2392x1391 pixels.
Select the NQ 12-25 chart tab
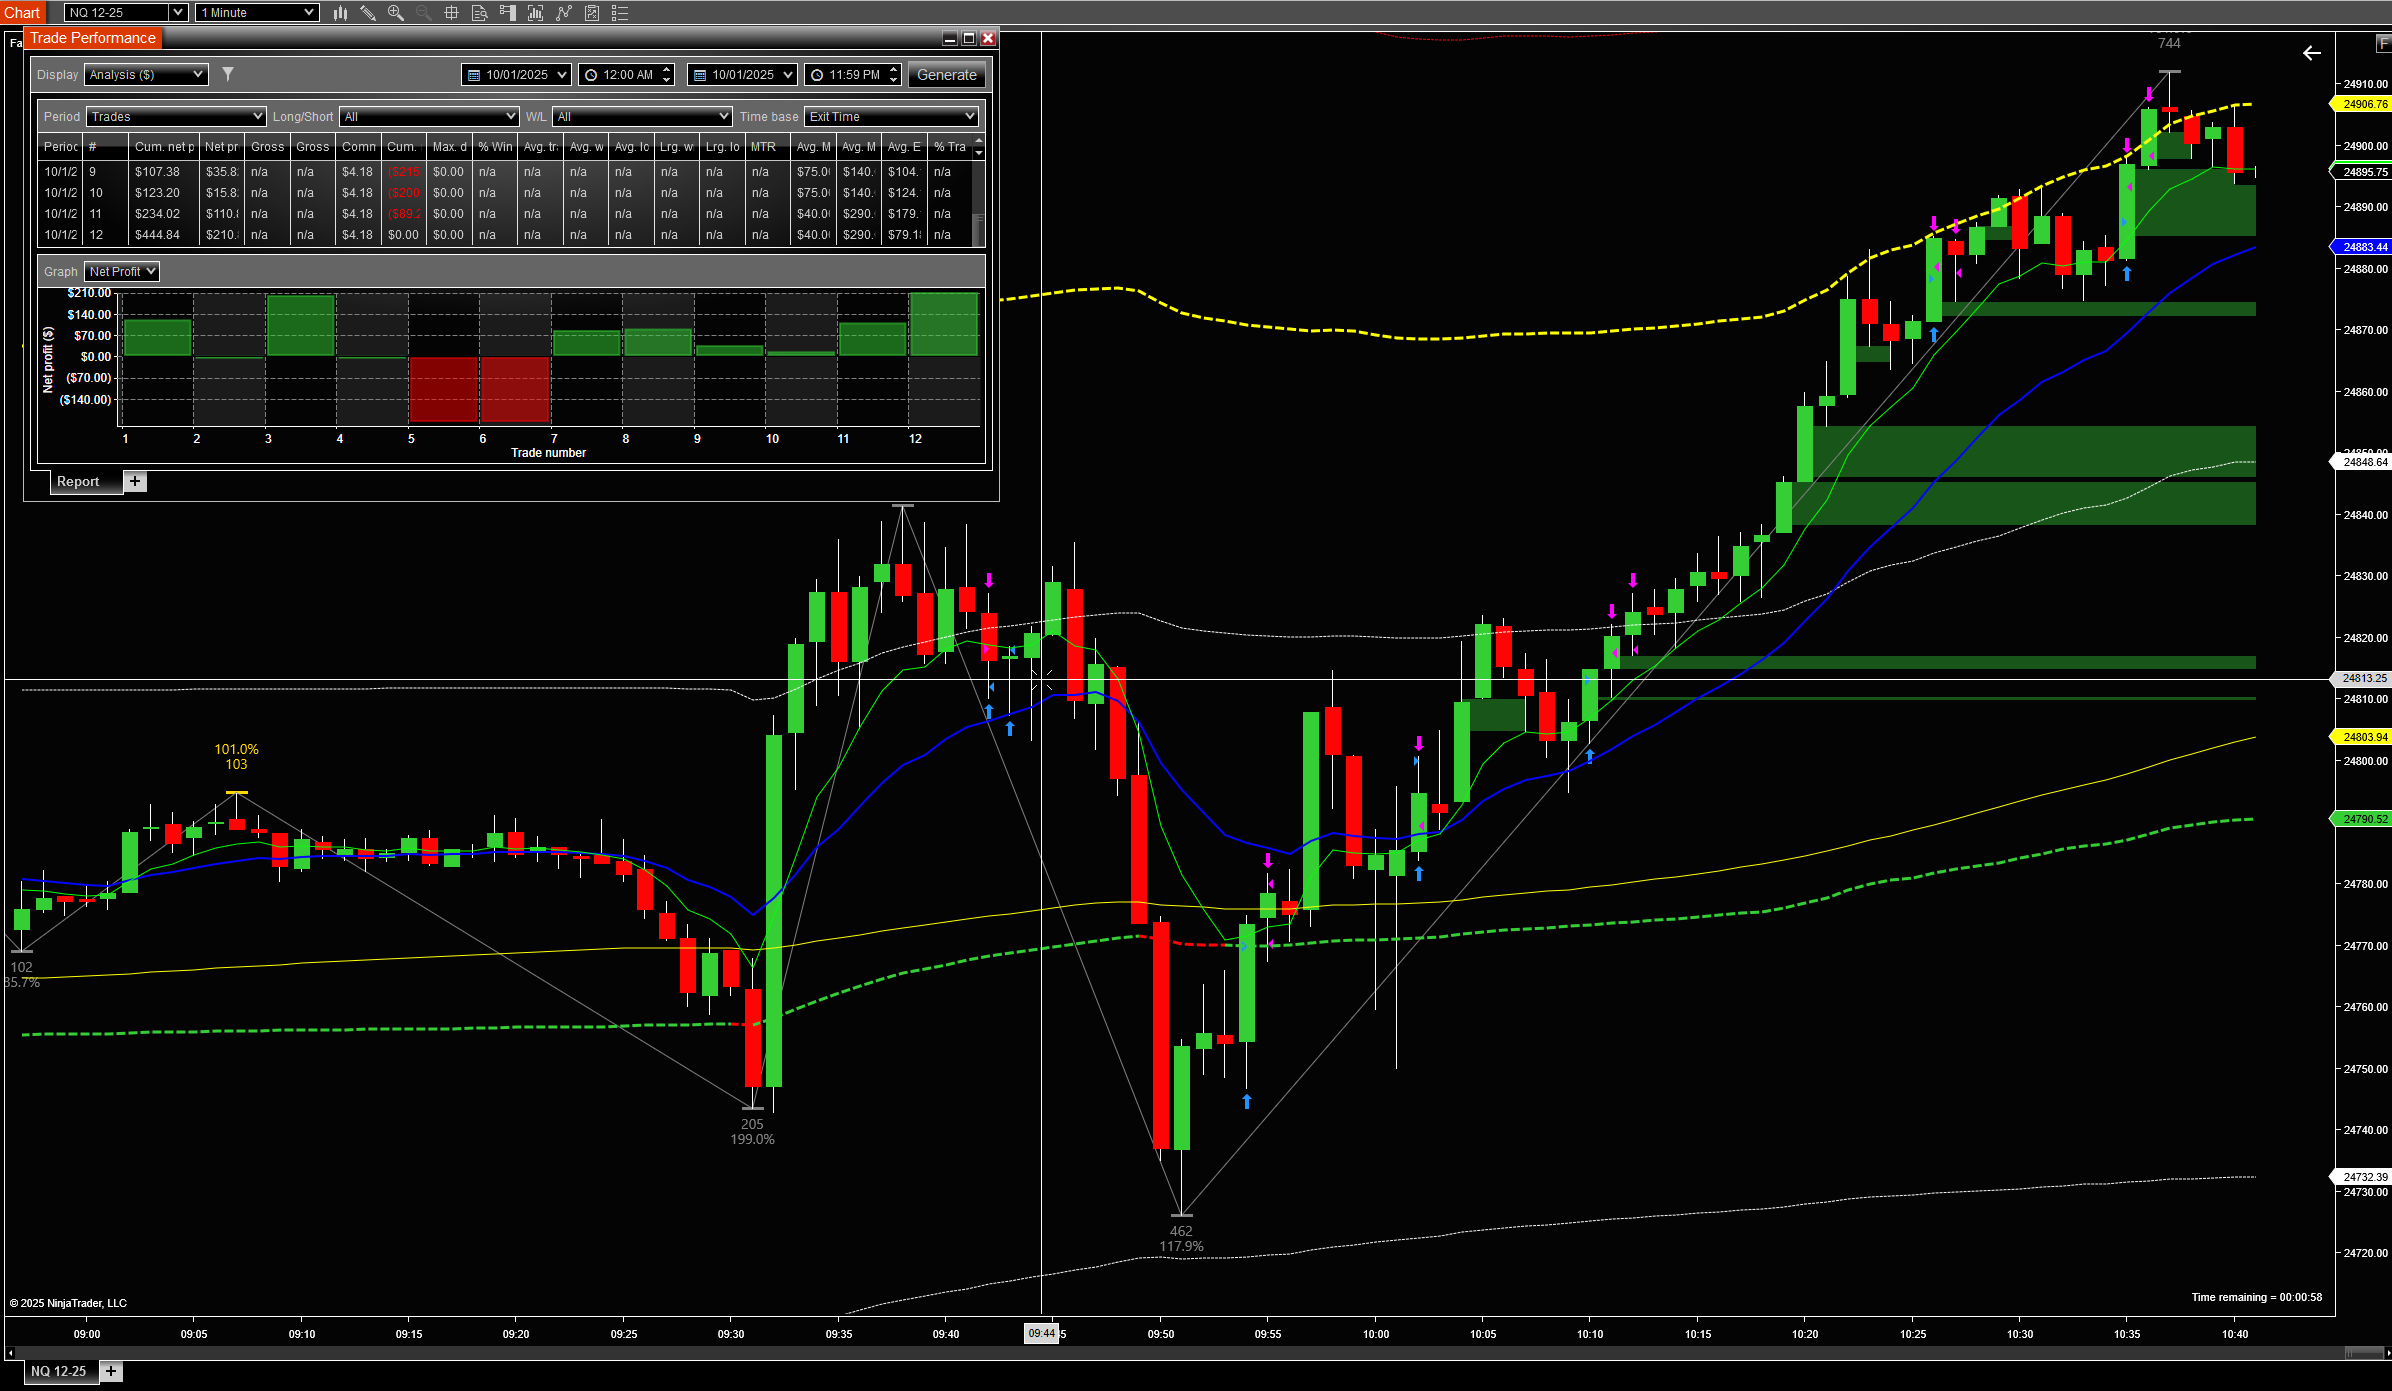(x=58, y=1372)
